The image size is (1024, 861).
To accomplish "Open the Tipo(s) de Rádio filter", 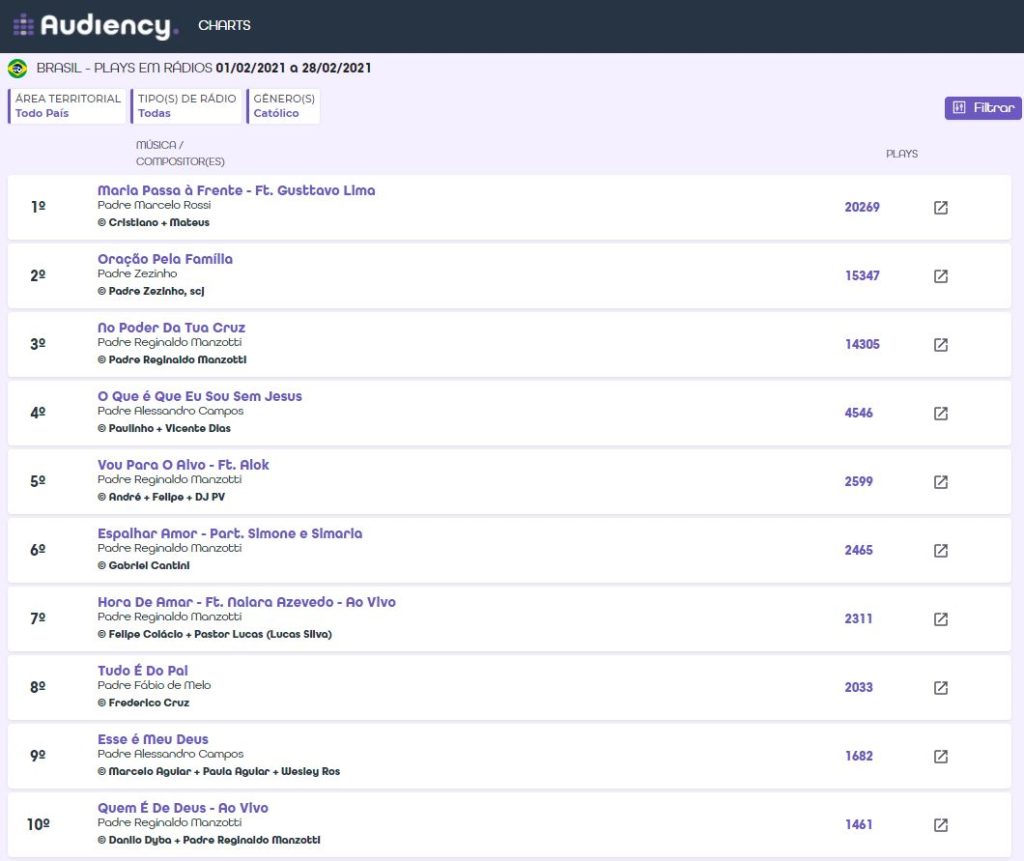I will 187,106.
